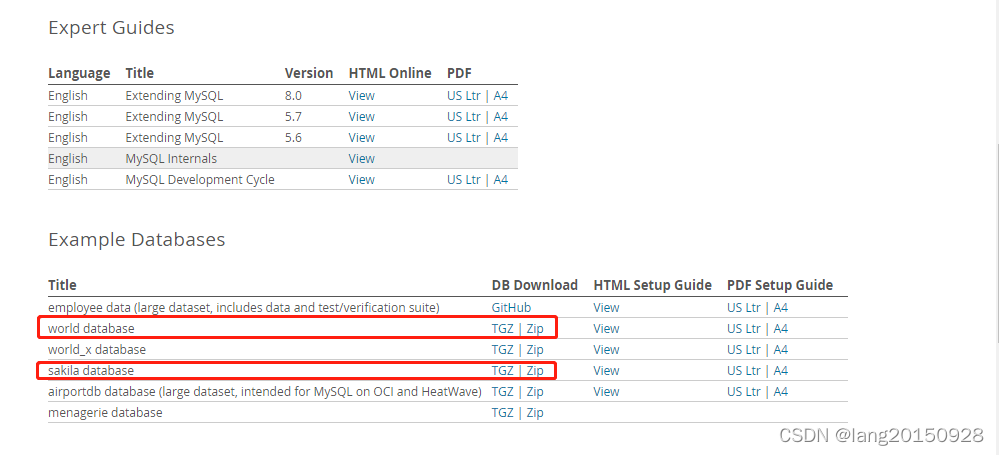Download sakila database TGZ archive
Screen dimensions: 999x455
tap(503, 372)
